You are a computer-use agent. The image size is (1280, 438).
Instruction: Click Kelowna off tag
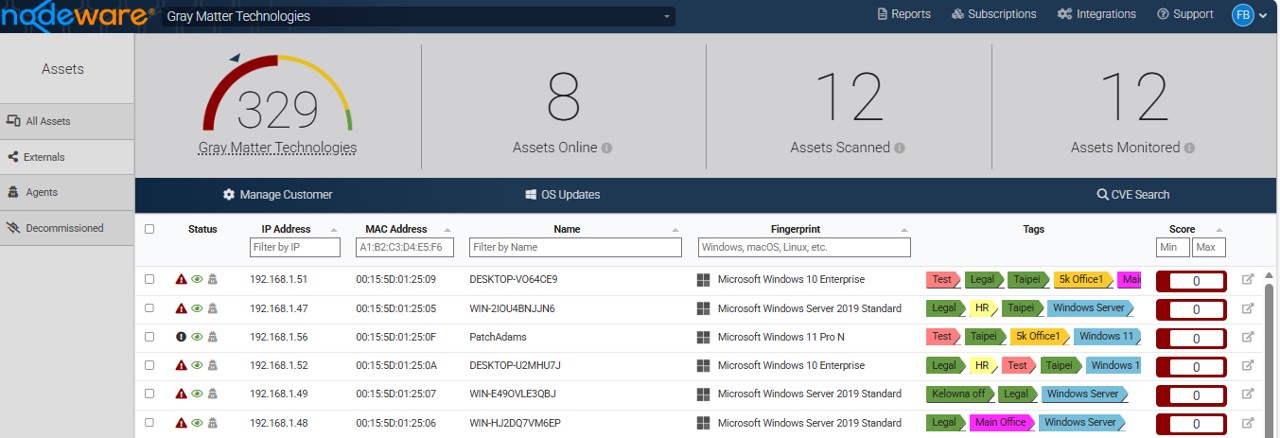point(961,394)
